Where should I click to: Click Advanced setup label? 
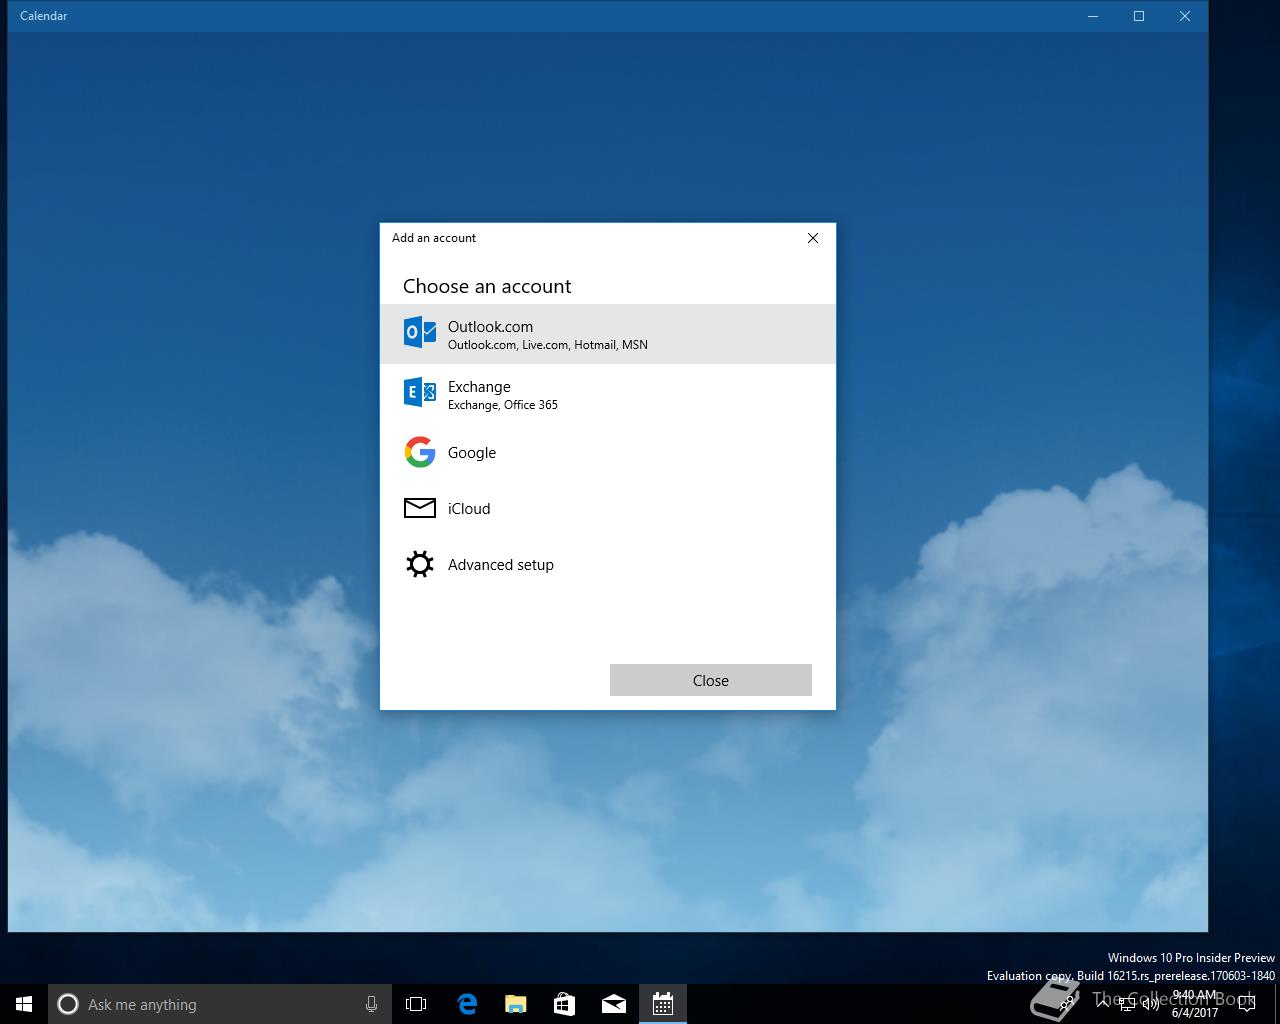point(501,565)
